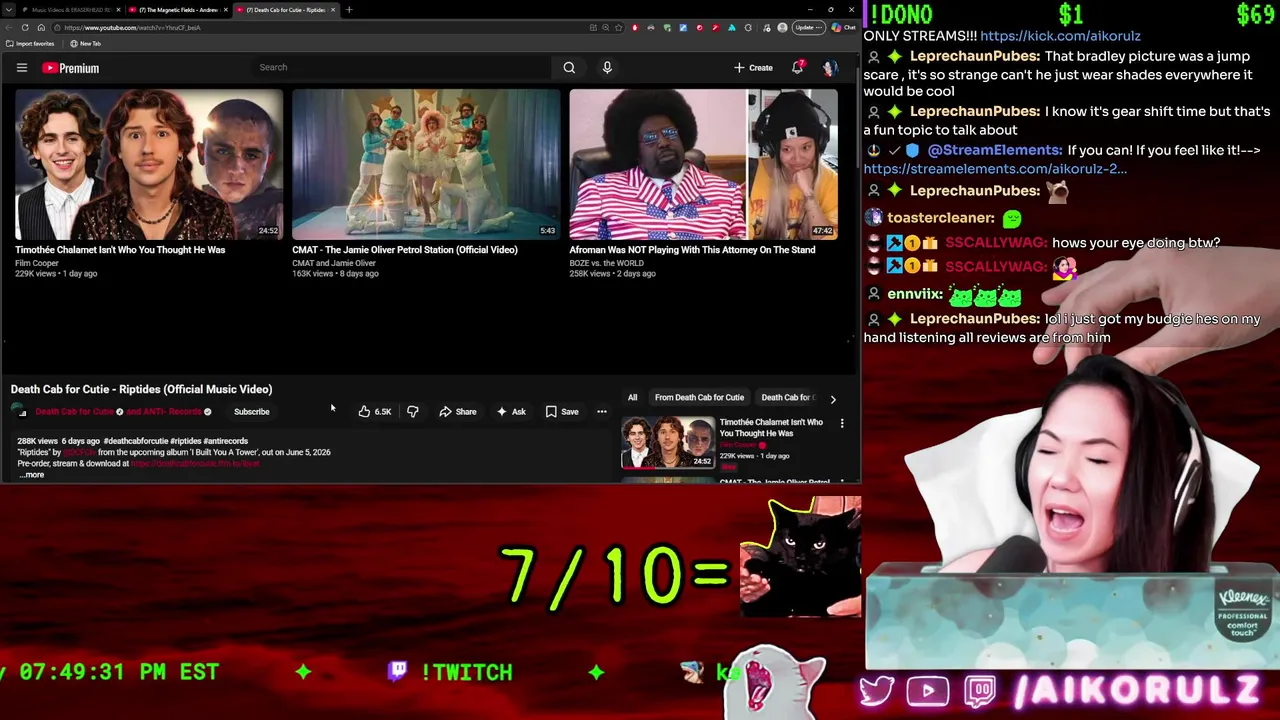Start voice search with the microphone icon
The height and width of the screenshot is (720, 1280).
click(607, 67)
